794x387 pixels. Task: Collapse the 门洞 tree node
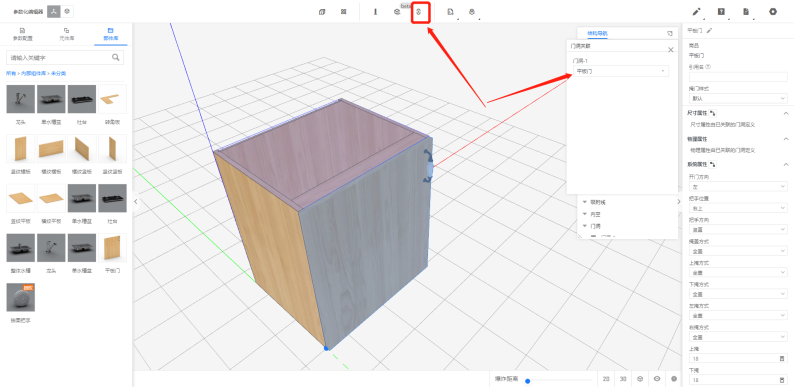pyautogui.click(x=585, y=226)
